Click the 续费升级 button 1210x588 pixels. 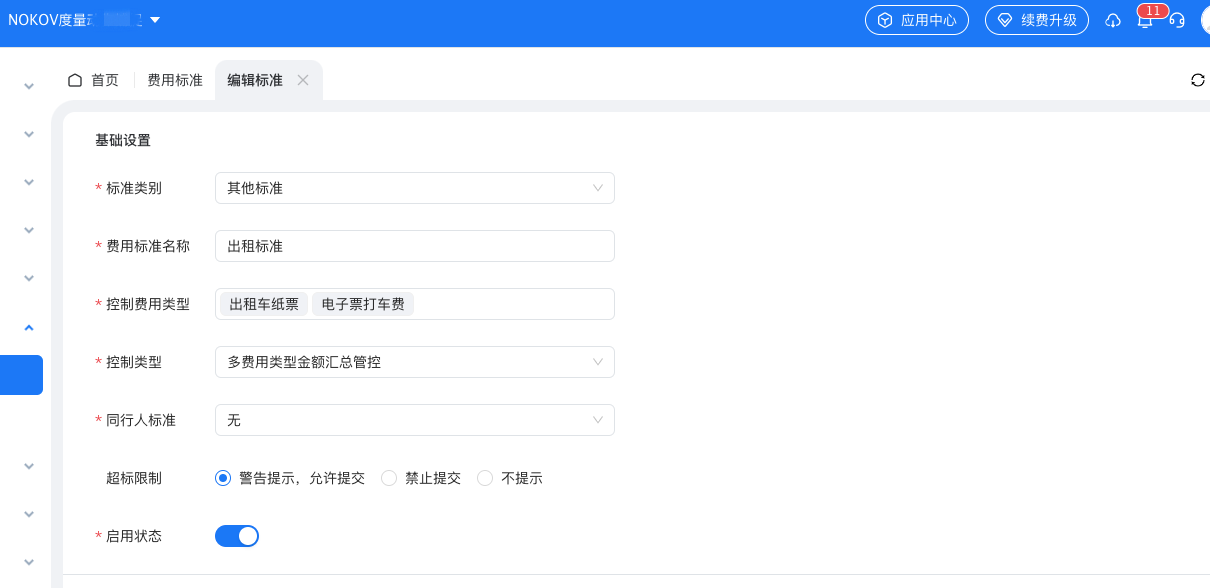(1037, 19)
